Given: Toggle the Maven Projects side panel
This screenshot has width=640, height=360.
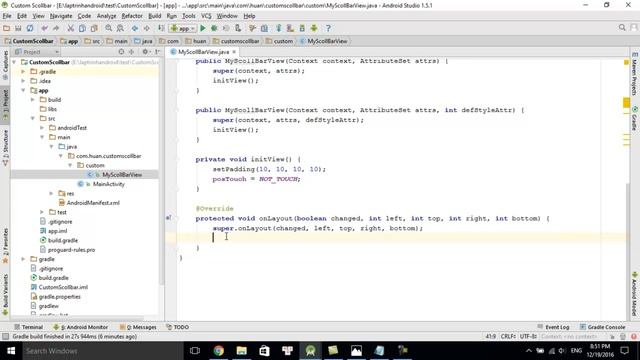Looking at the screenshot, I should pos(635,73).
